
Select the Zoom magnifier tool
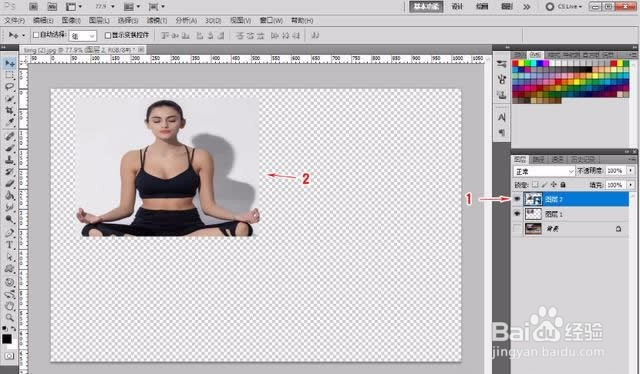tap(10, 317)
